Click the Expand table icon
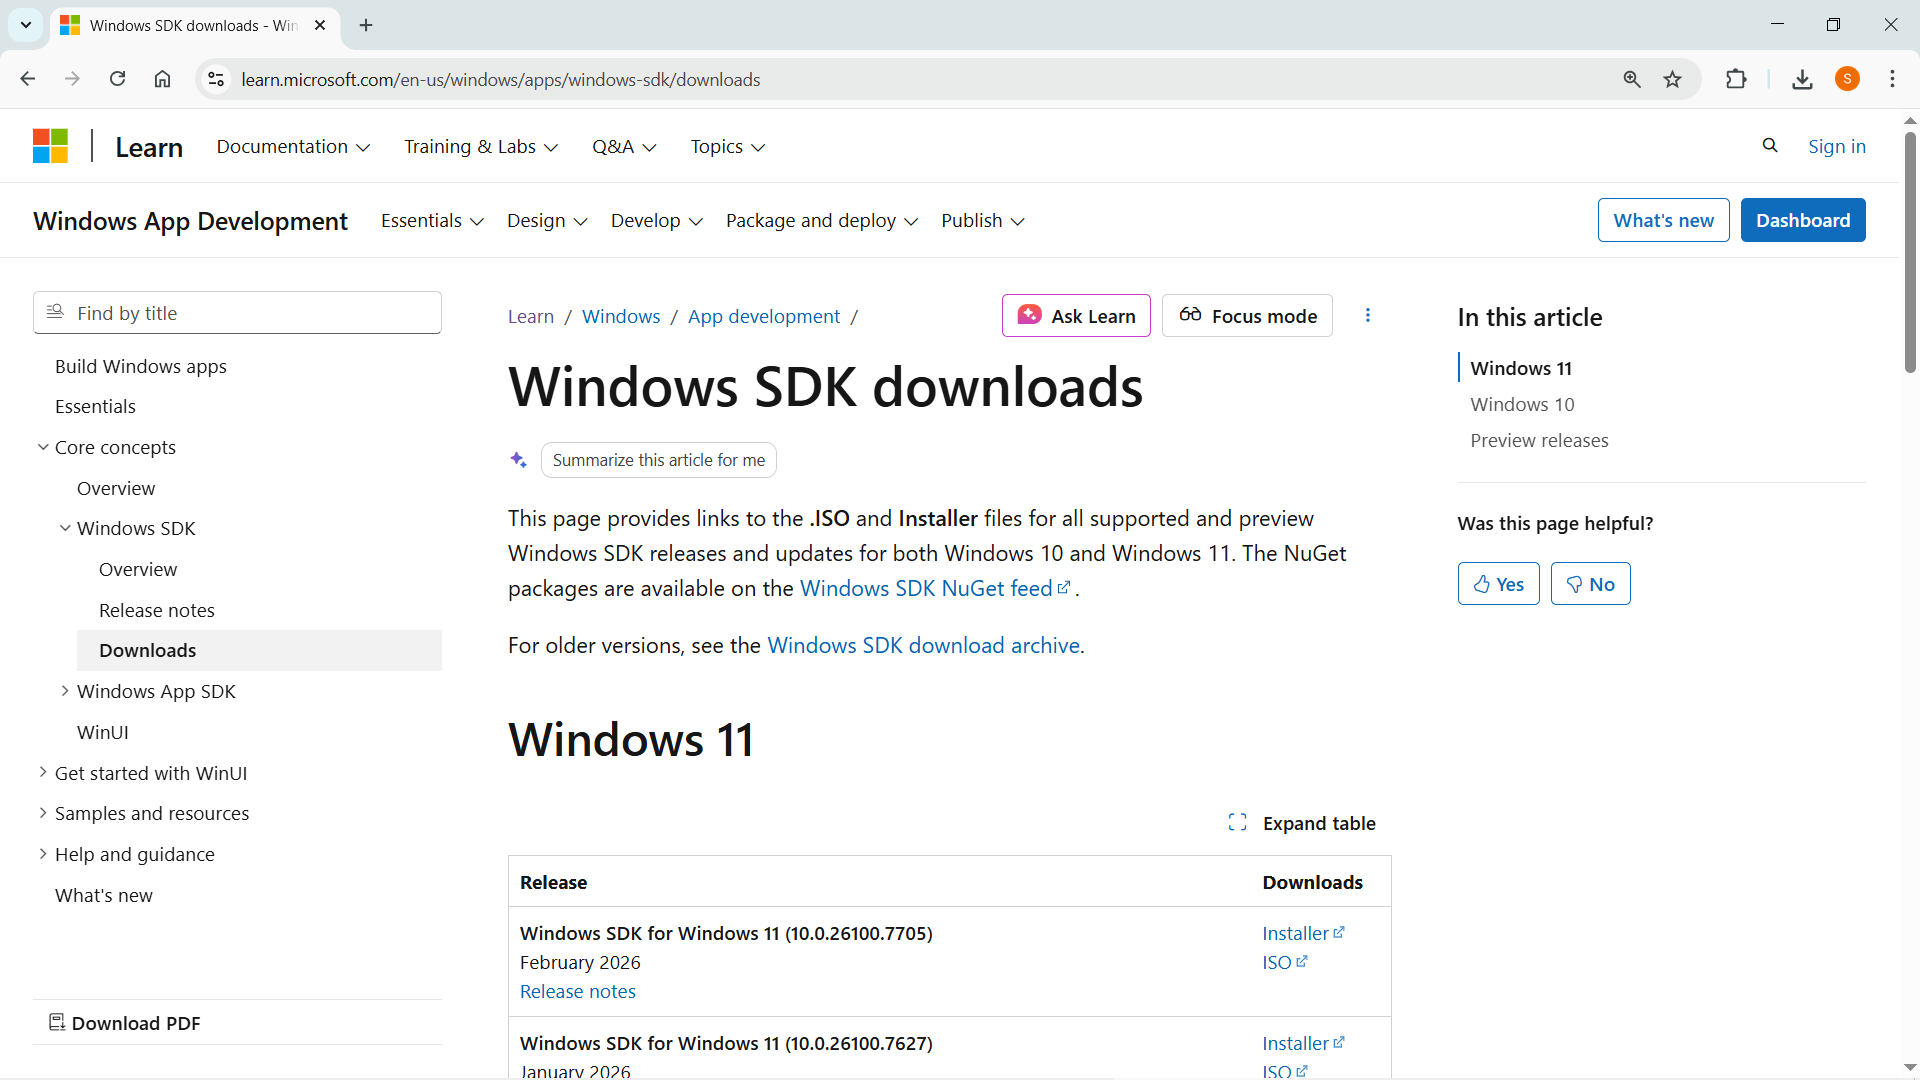The height and width of the screenshot is (1080, 1920). tap(1237, 821)
